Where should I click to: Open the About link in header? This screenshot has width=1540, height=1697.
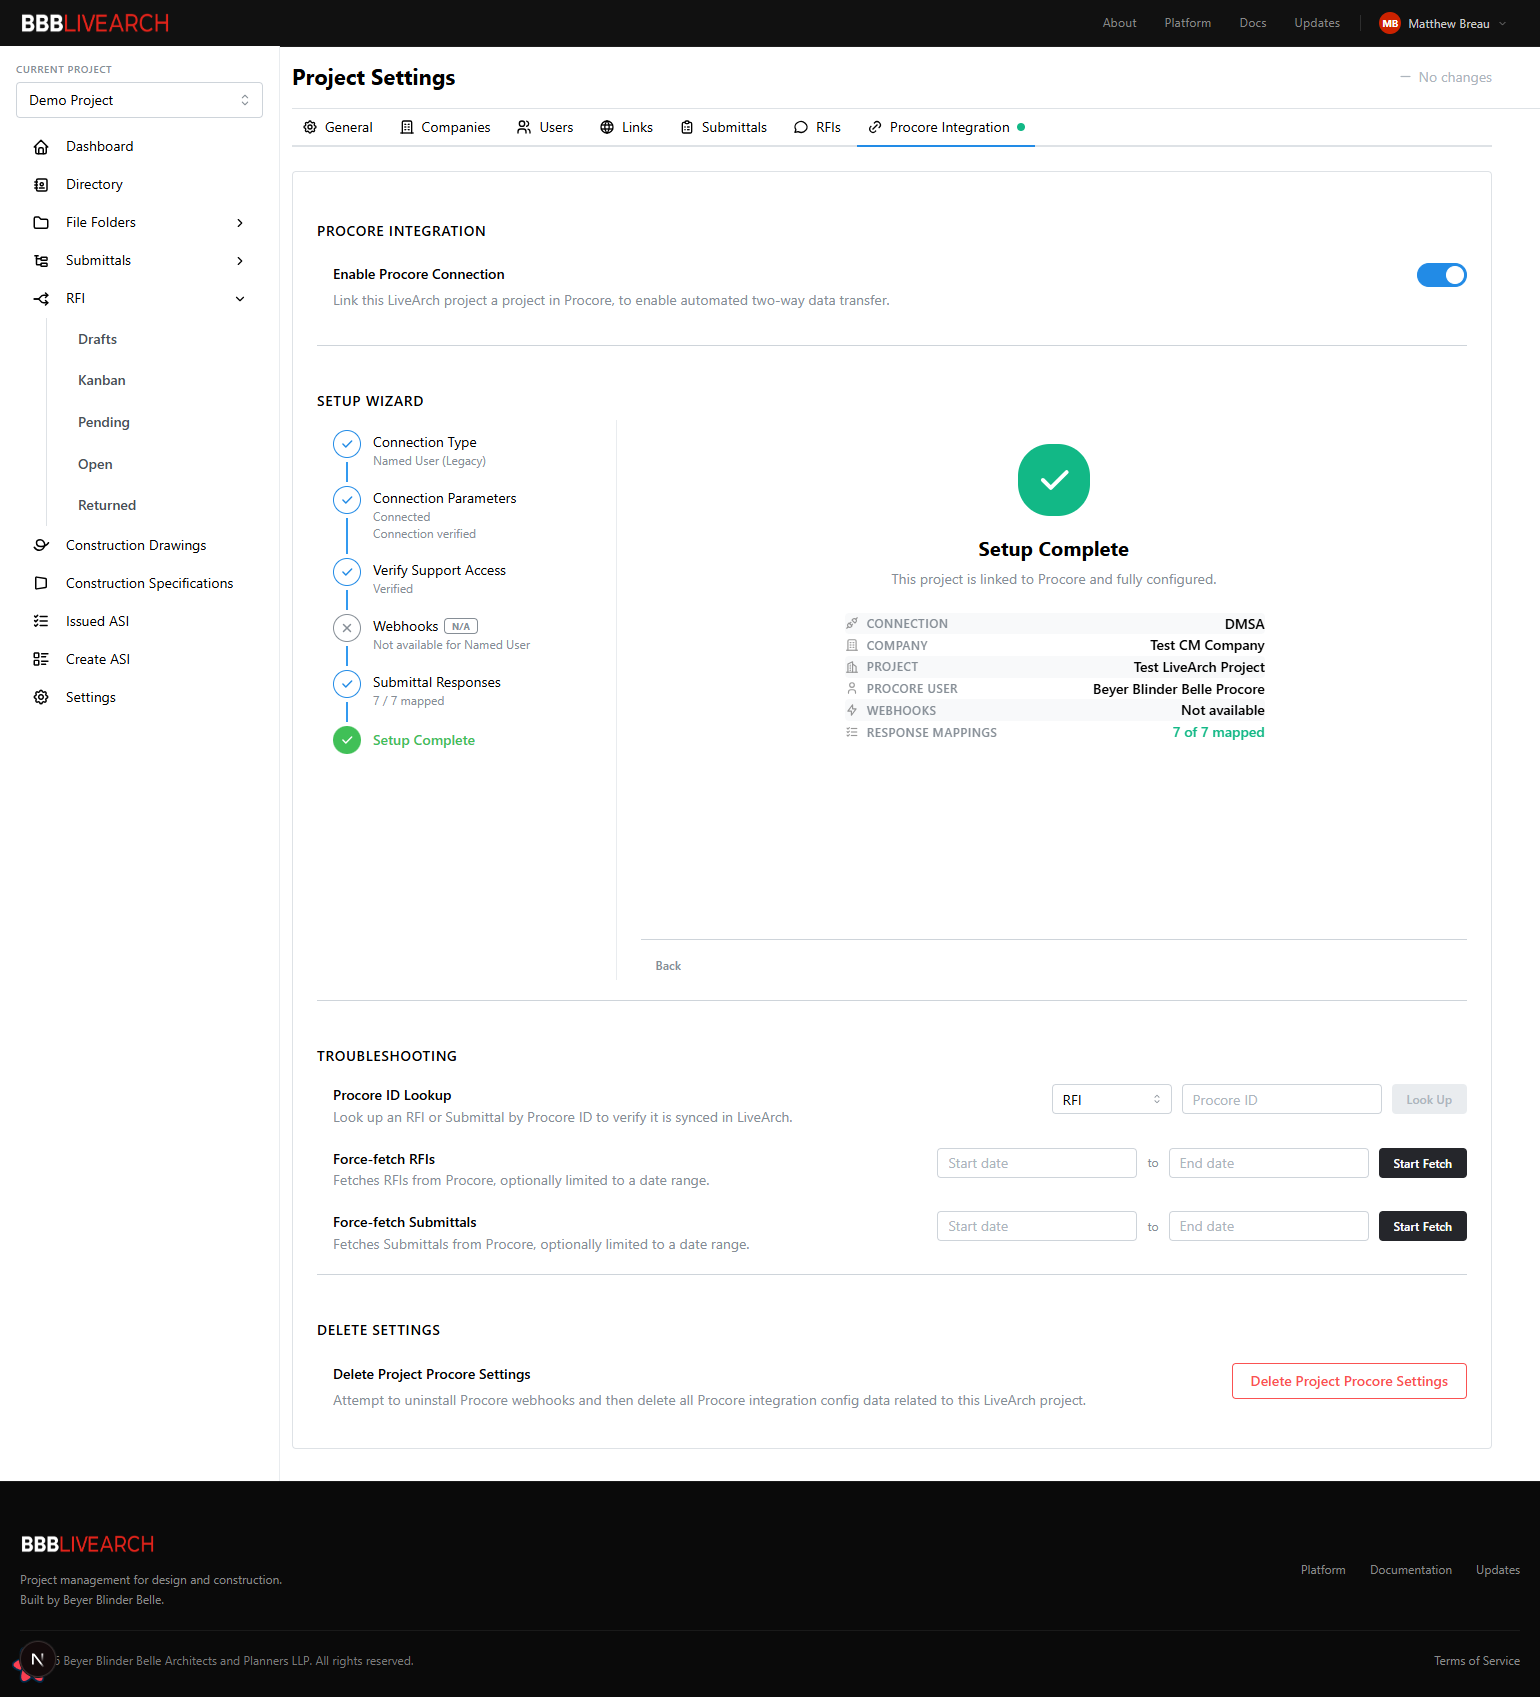[1119, 23]
